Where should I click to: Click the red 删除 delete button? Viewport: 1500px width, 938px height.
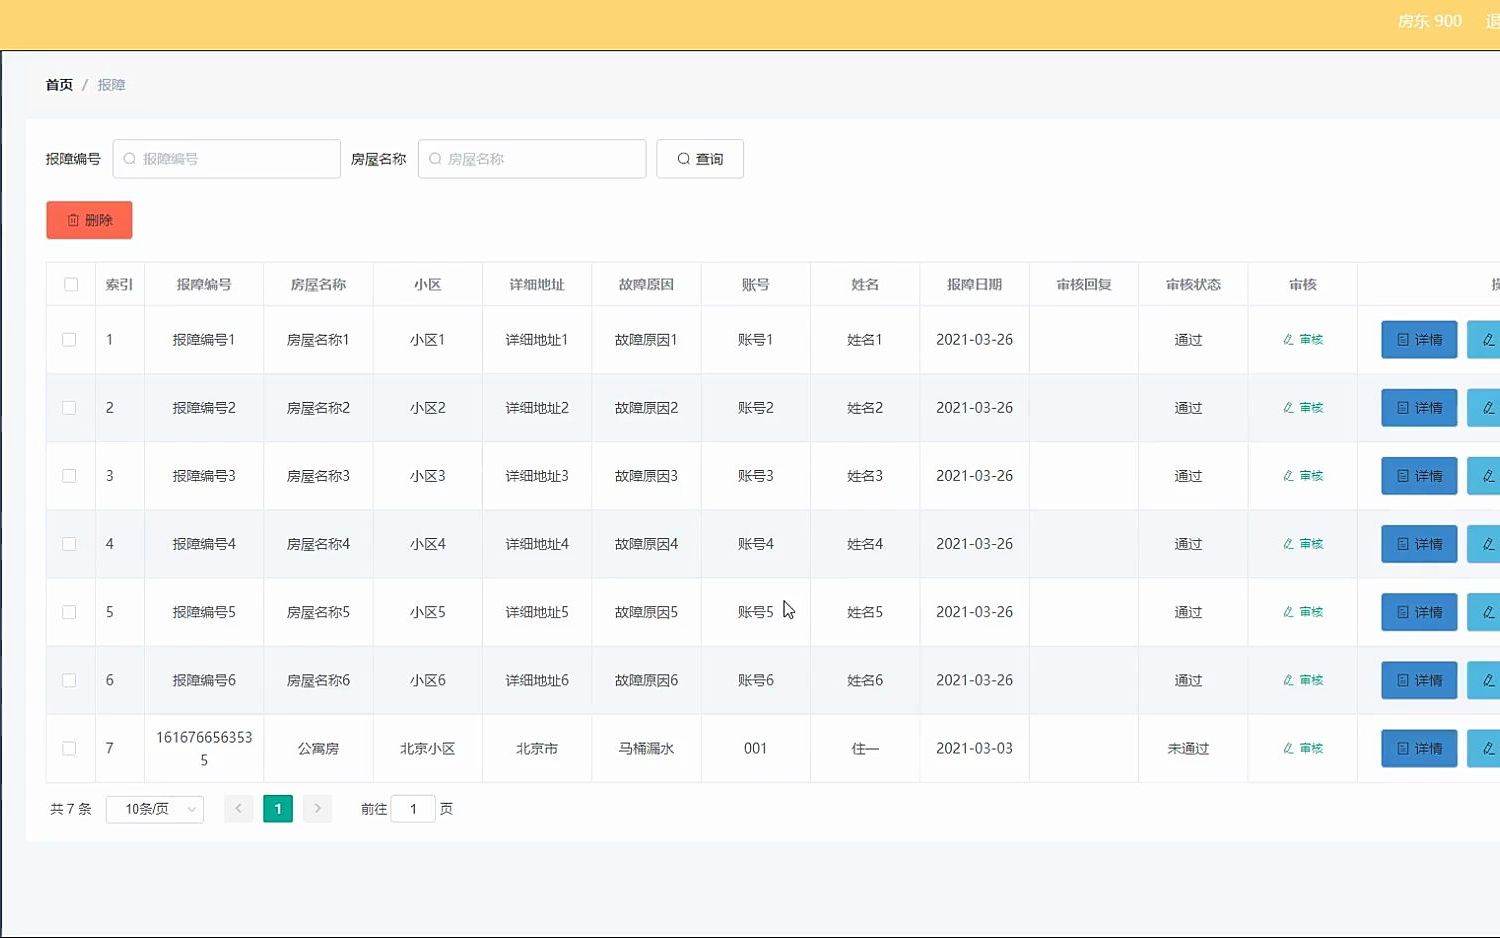click(x=89, y=220)
